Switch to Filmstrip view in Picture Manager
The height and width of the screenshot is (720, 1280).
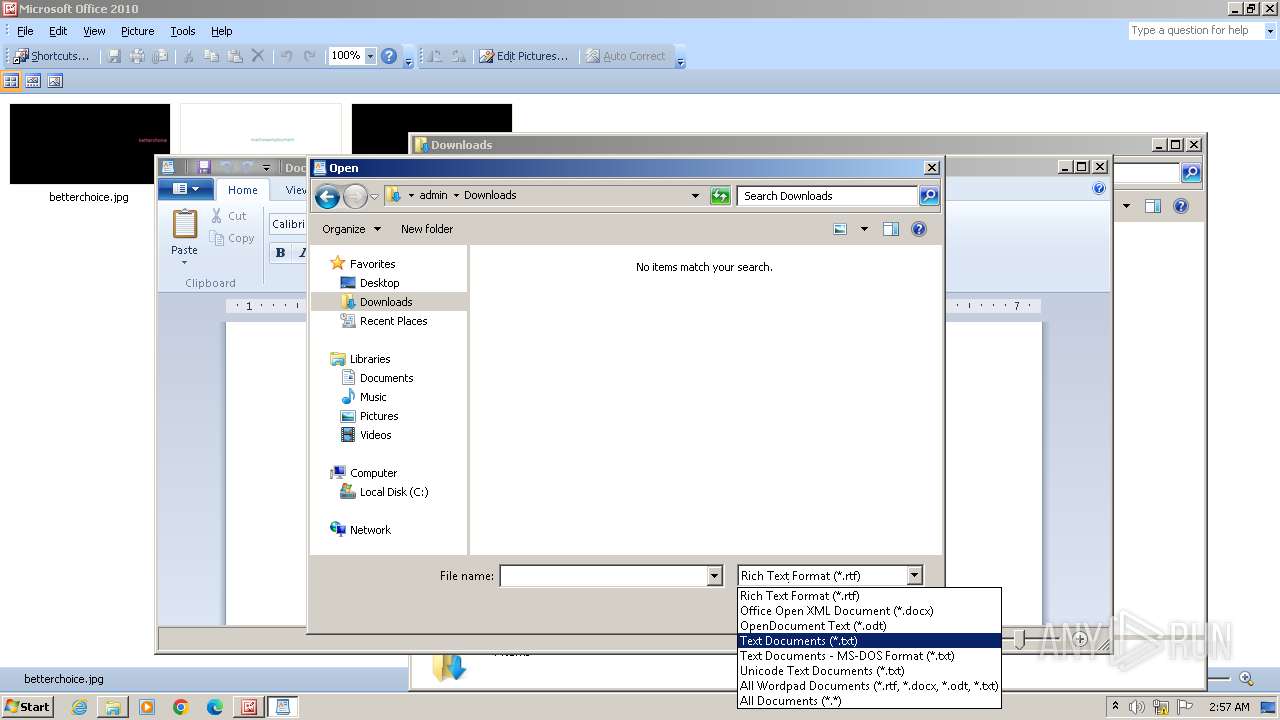click(x=33, y=81)
